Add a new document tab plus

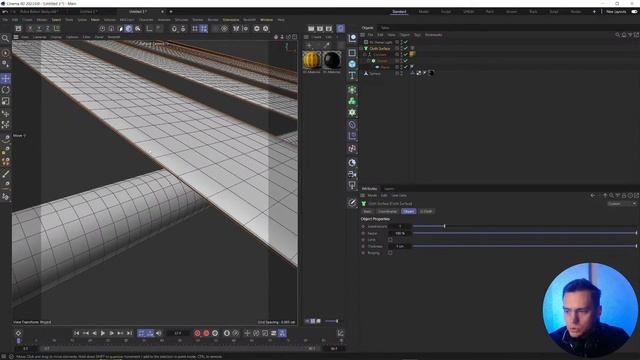point(171,12)
